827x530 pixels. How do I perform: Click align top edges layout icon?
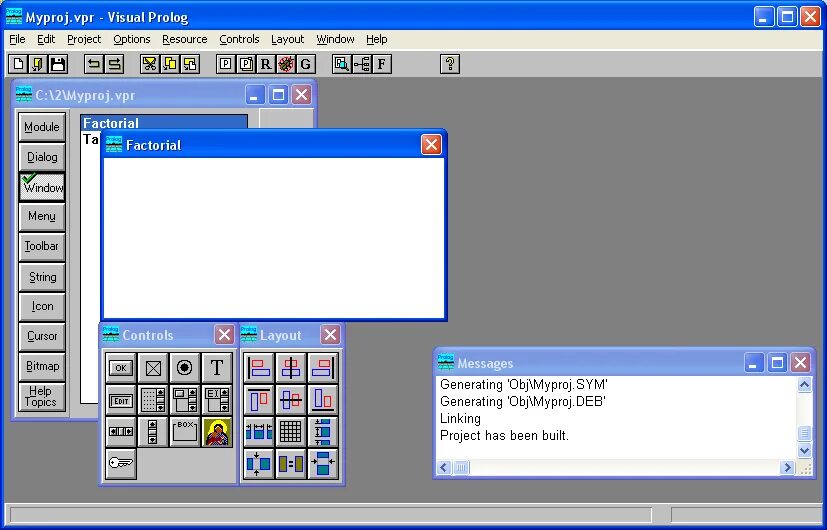(x=259, y=400)
